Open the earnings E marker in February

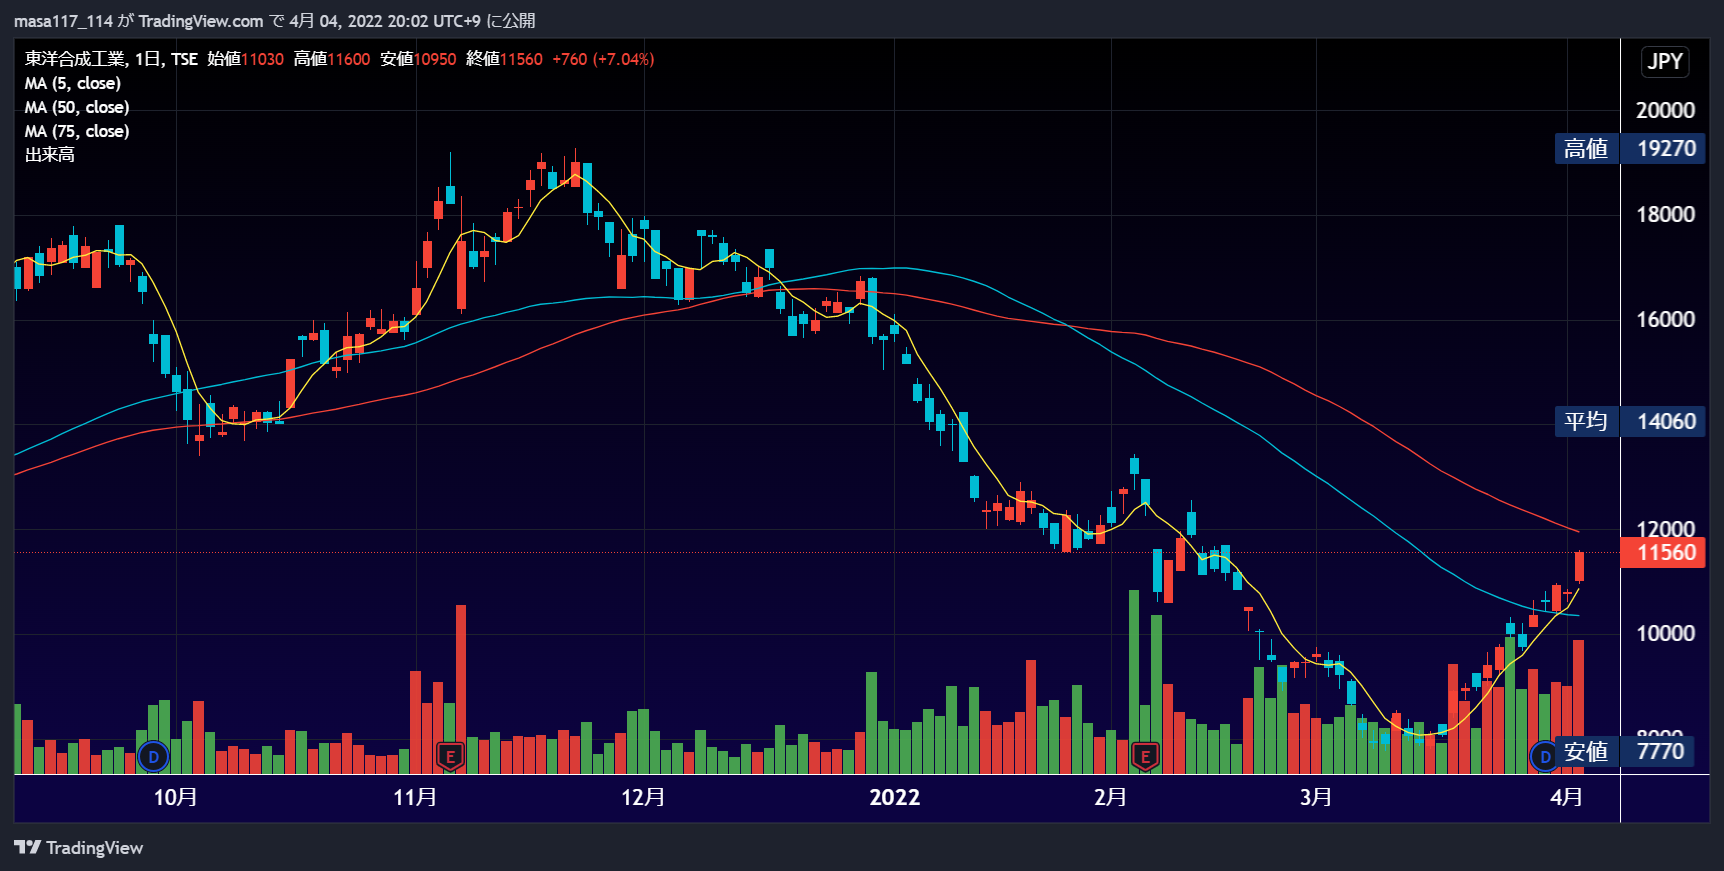click(1145, 757)
